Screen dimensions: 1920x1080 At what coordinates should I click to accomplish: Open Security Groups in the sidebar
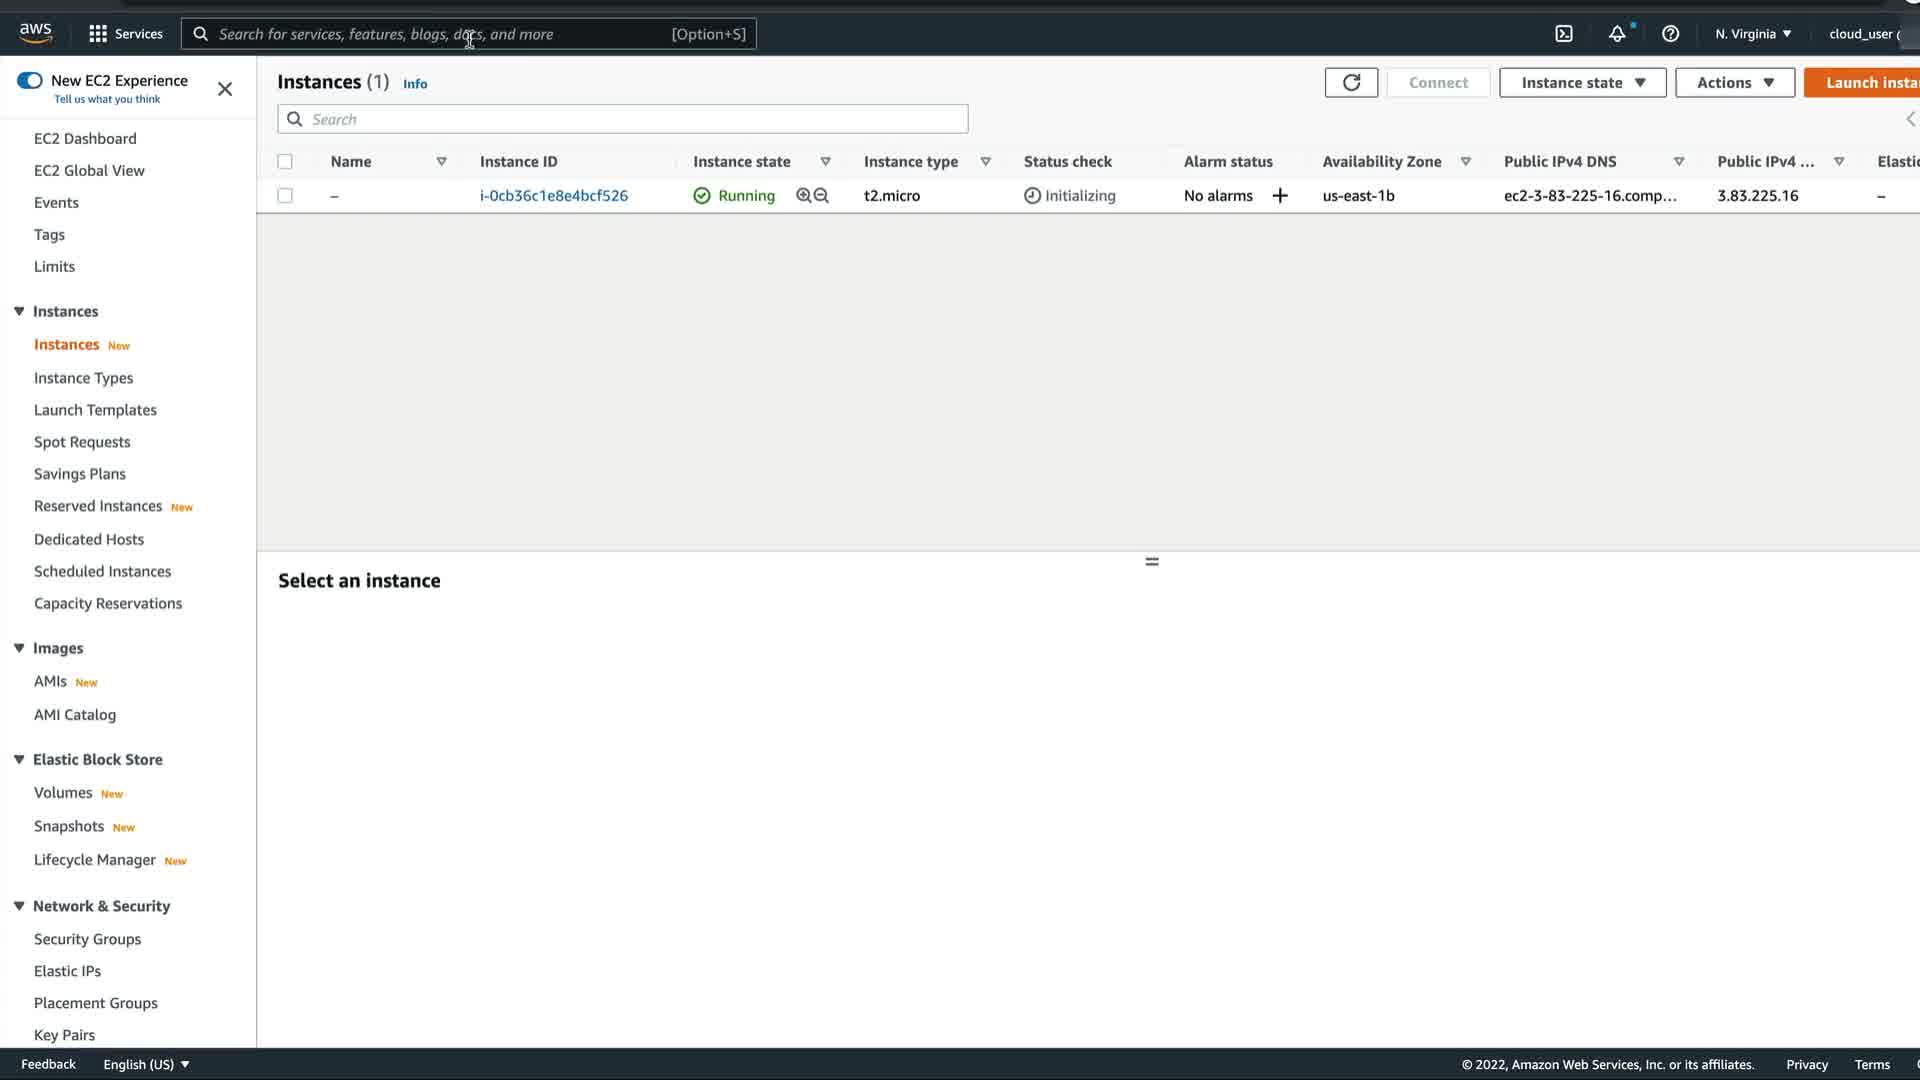(87, 939)
